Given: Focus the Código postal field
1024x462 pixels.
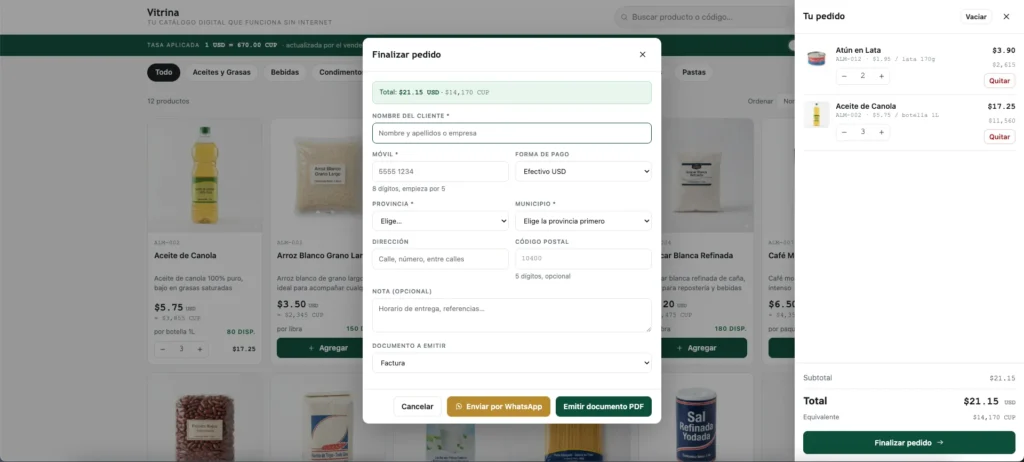Looking at the screenshot, I should coord(583,259).
